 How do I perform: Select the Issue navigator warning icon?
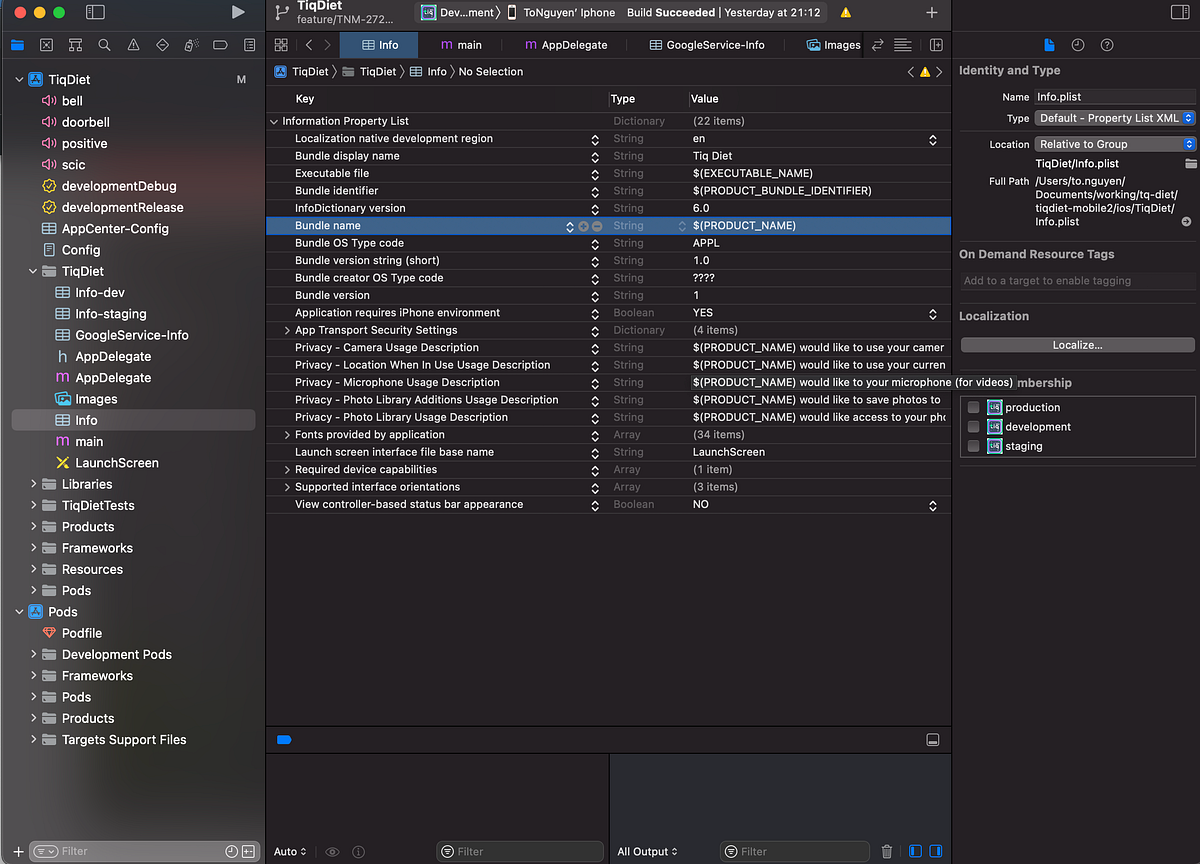133,45
